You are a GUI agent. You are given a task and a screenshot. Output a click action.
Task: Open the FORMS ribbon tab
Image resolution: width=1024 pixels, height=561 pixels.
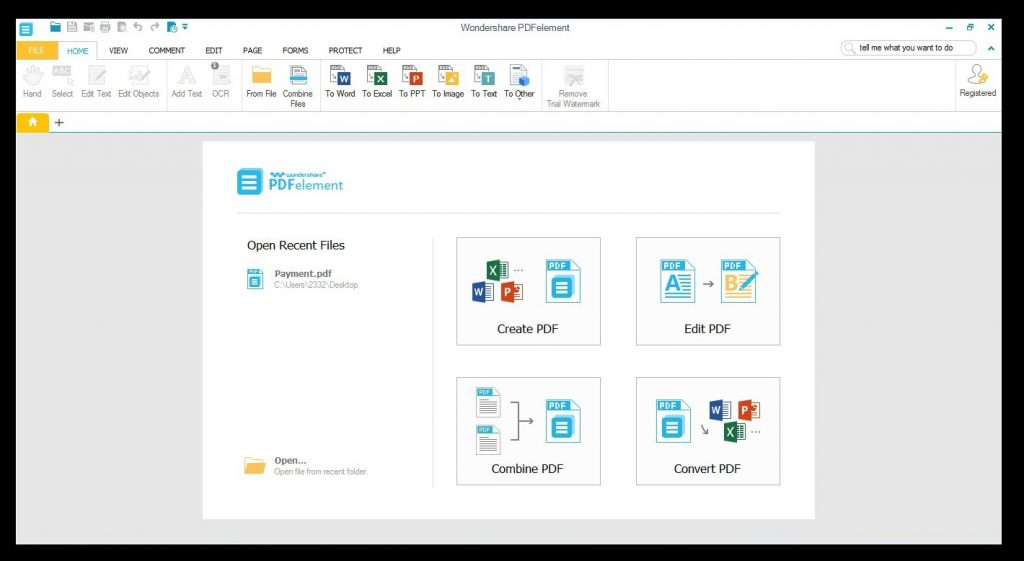click(295, 50)
